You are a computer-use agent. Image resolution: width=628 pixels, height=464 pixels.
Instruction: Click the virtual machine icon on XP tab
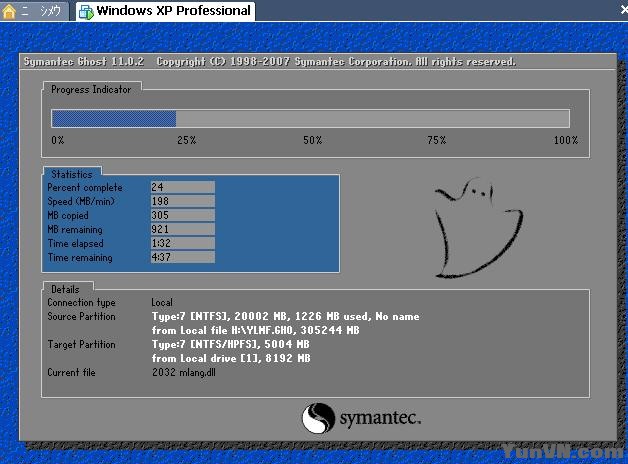pyautogui.click(x=86, y=12)
